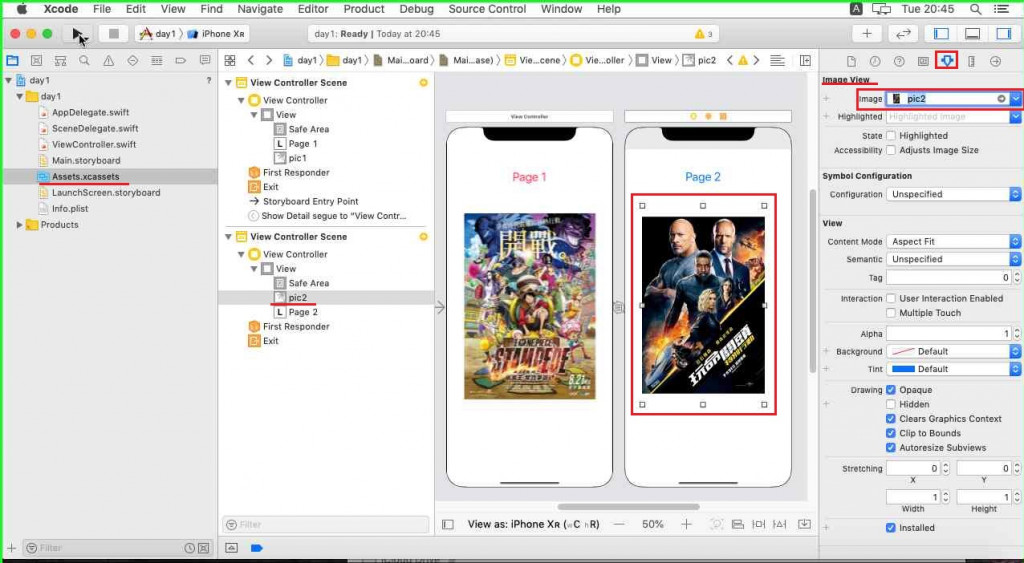Toggle the code review arrows button
The image size is (1024, 563).
(x=903, y=34)
